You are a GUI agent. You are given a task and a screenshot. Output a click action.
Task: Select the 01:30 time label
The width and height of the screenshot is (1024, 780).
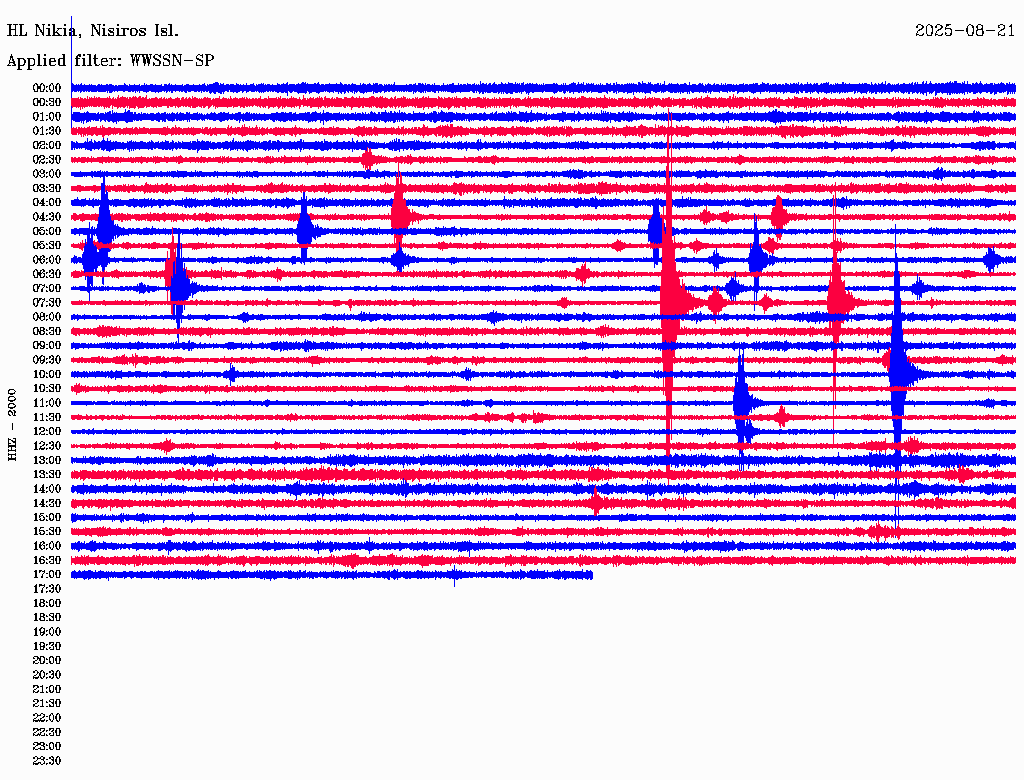tap(47, 131)
